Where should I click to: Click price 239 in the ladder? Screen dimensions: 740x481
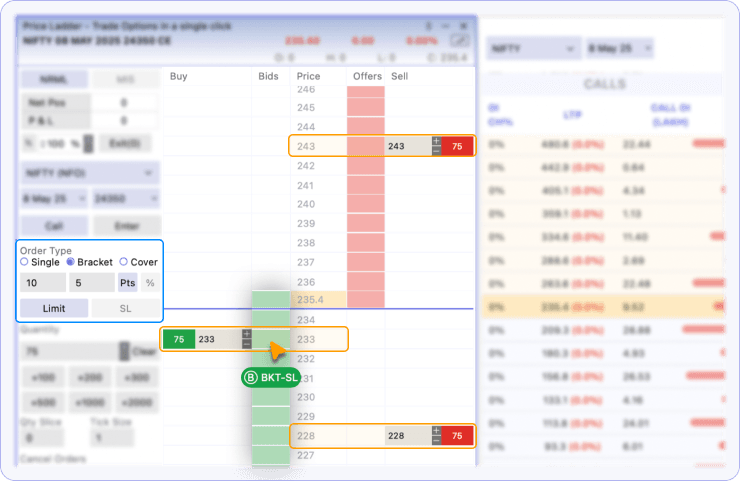point(306,223)
